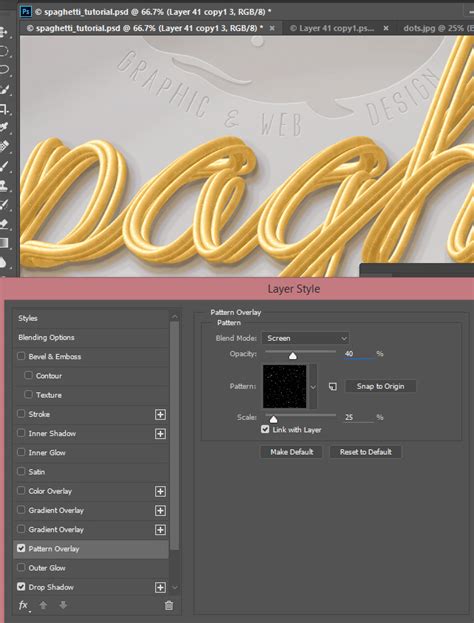The image size is (474, 623).
Task: Open the Blend Mode dropdown showing Screen
Action: [305, 338]
